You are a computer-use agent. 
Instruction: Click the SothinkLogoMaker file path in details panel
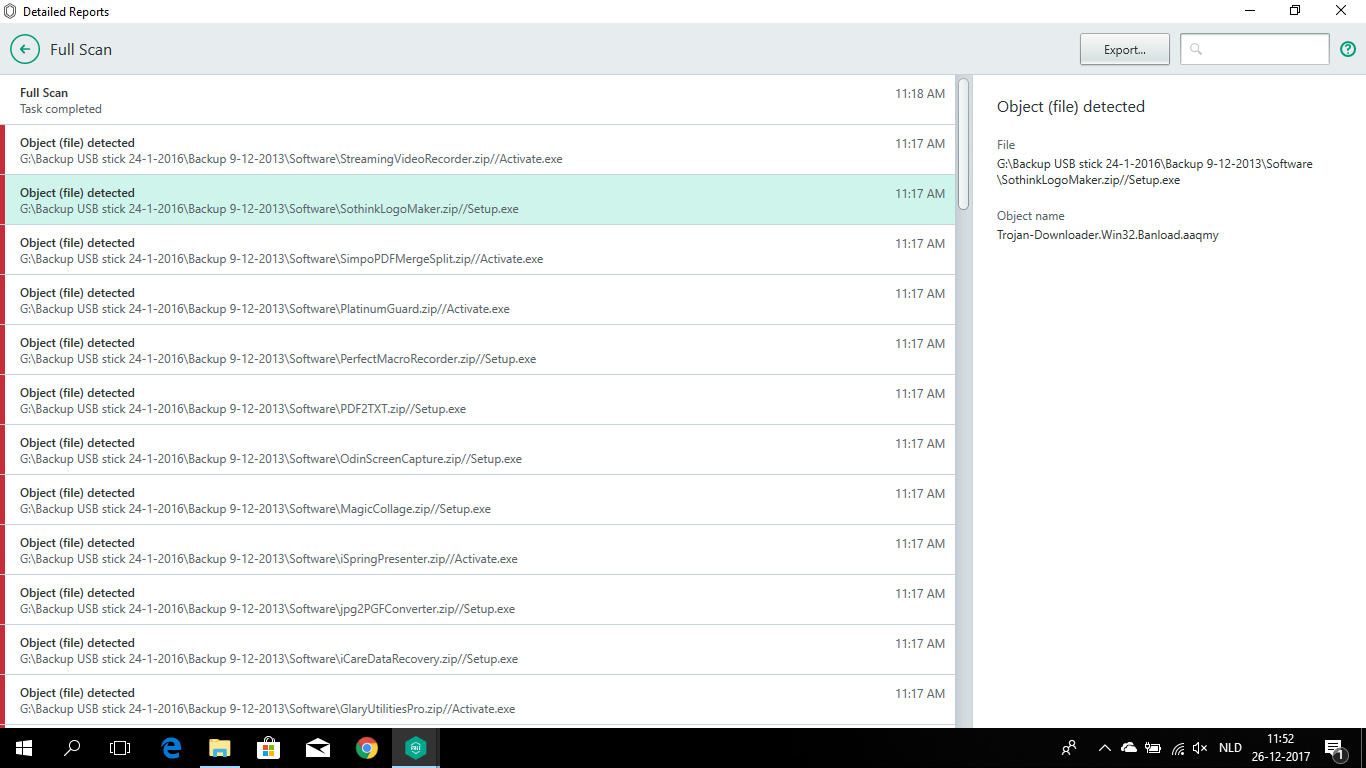(x=1155, y=172)
